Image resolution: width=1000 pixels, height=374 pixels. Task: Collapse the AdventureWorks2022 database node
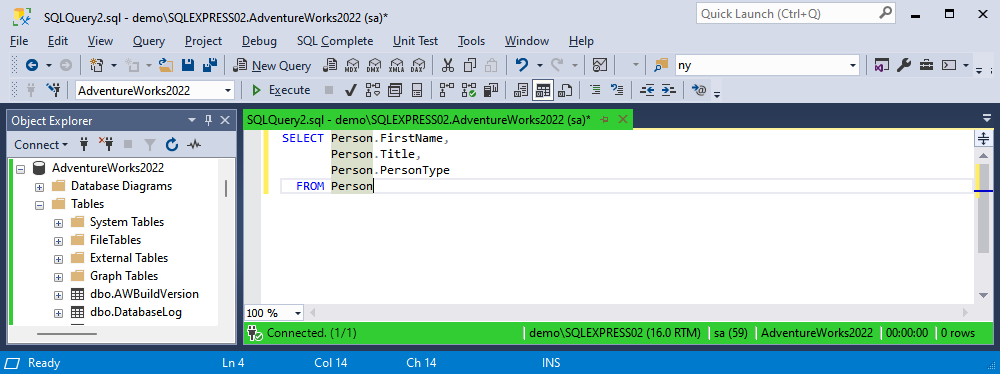click(x=21, y=169)
